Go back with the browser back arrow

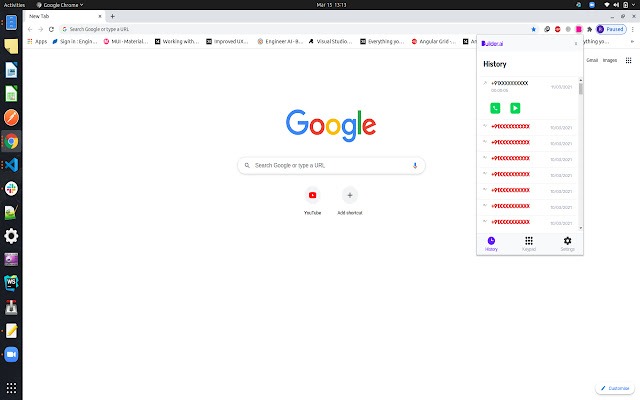point(30,29)
